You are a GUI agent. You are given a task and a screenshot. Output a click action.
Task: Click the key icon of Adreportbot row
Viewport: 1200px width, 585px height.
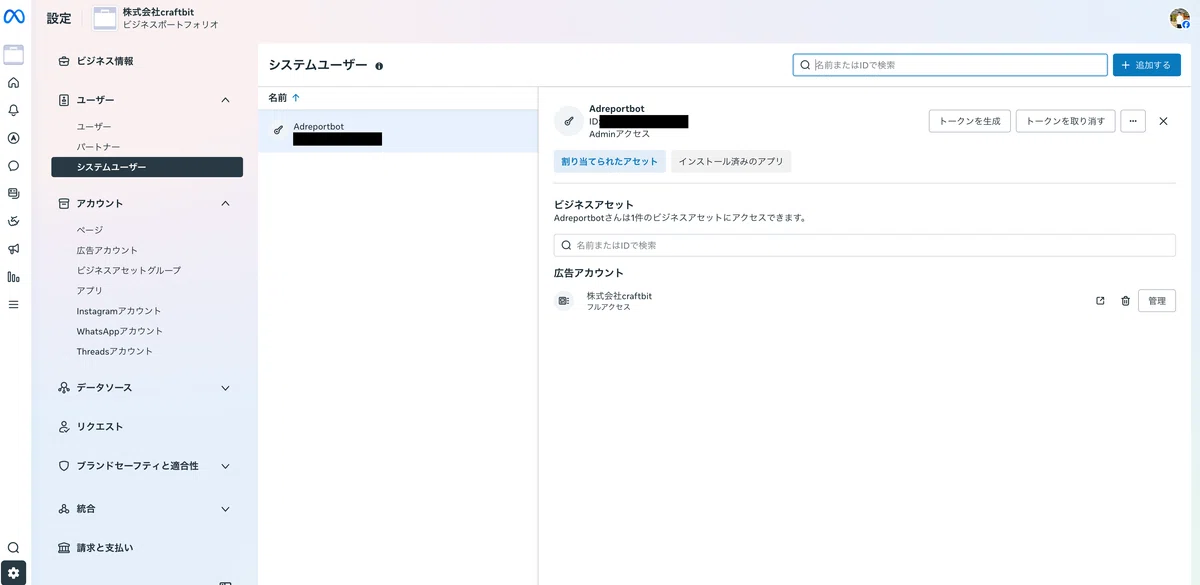click(x=278, y=130)
